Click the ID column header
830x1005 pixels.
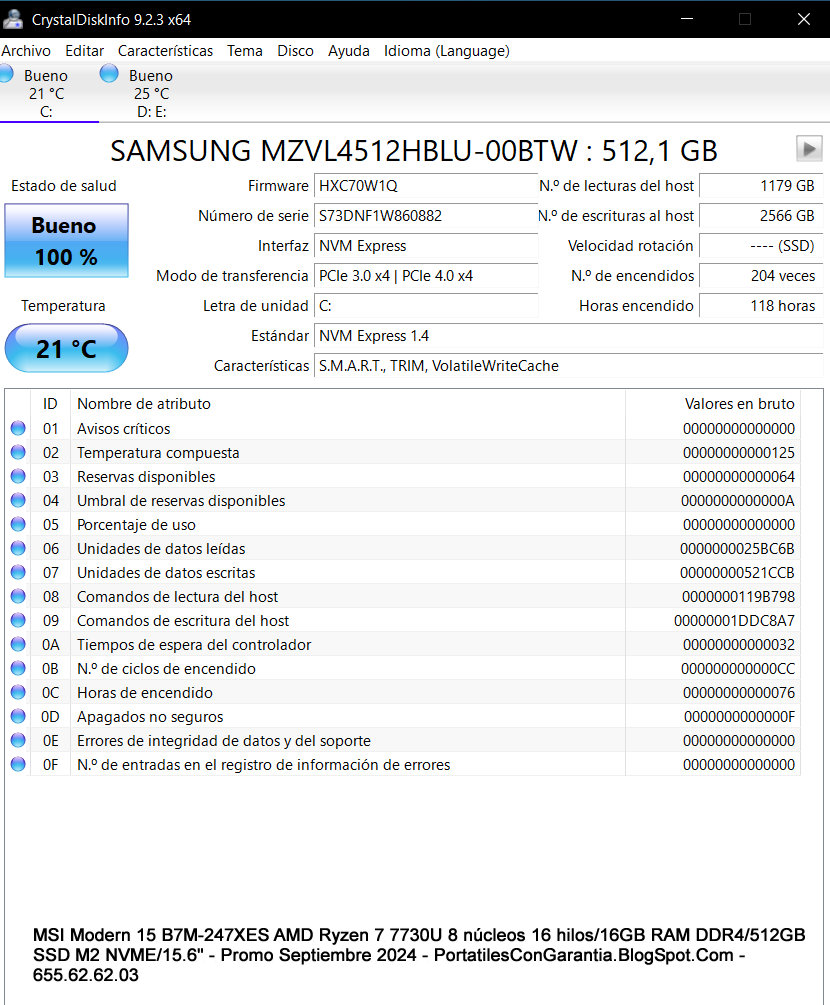50,404
